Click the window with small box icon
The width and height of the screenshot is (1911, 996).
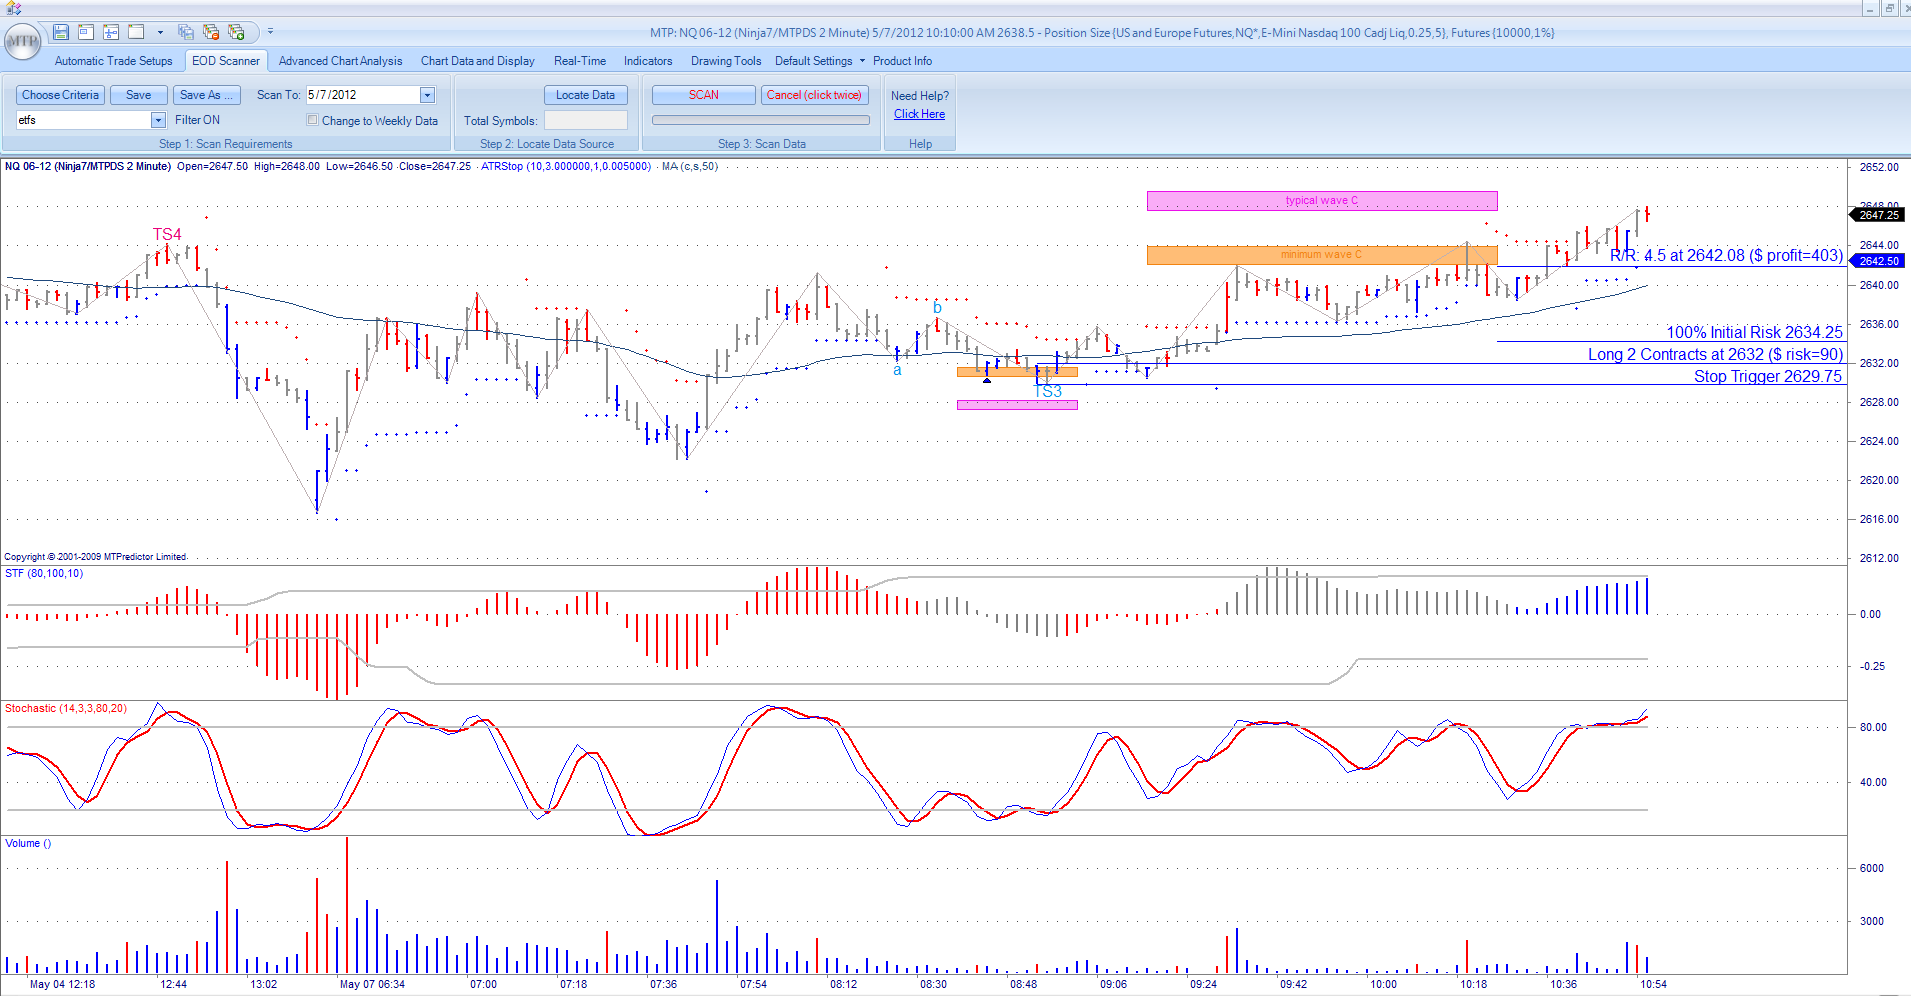tap(86, 32)
